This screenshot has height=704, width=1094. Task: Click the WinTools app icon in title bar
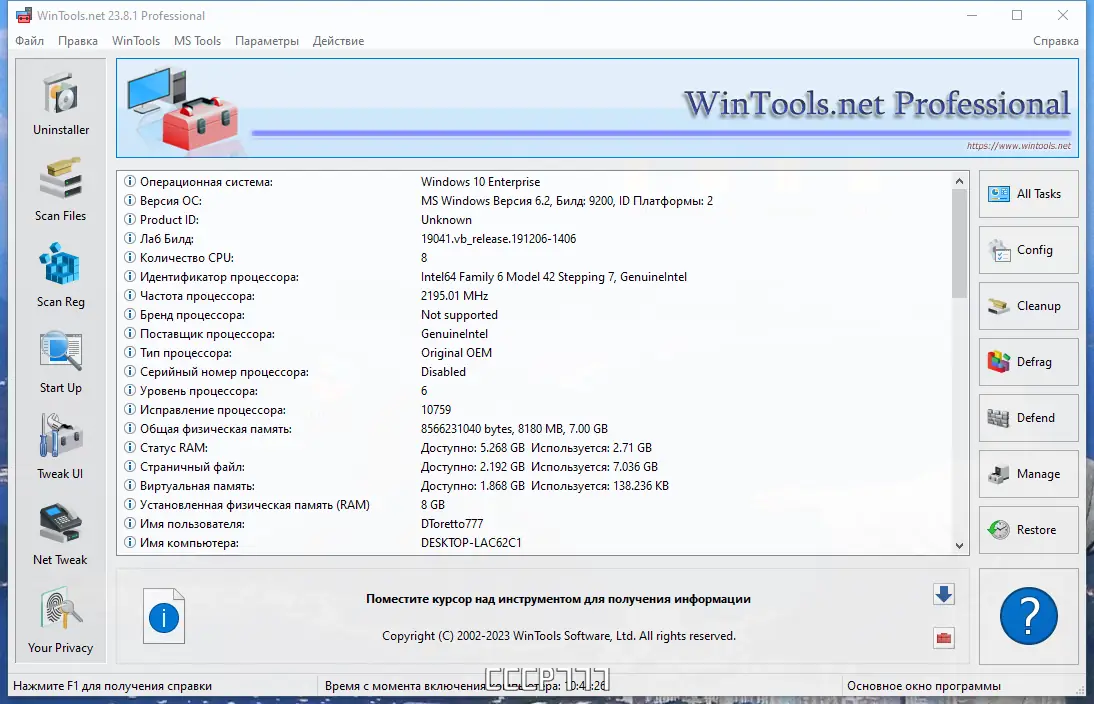pyautogui.click(x=24, y=15)
